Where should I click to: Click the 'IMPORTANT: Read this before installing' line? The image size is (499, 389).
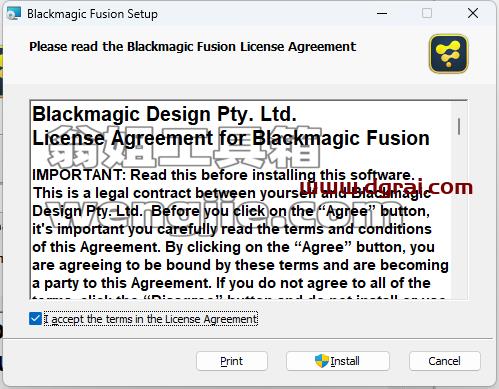[223, 175]
